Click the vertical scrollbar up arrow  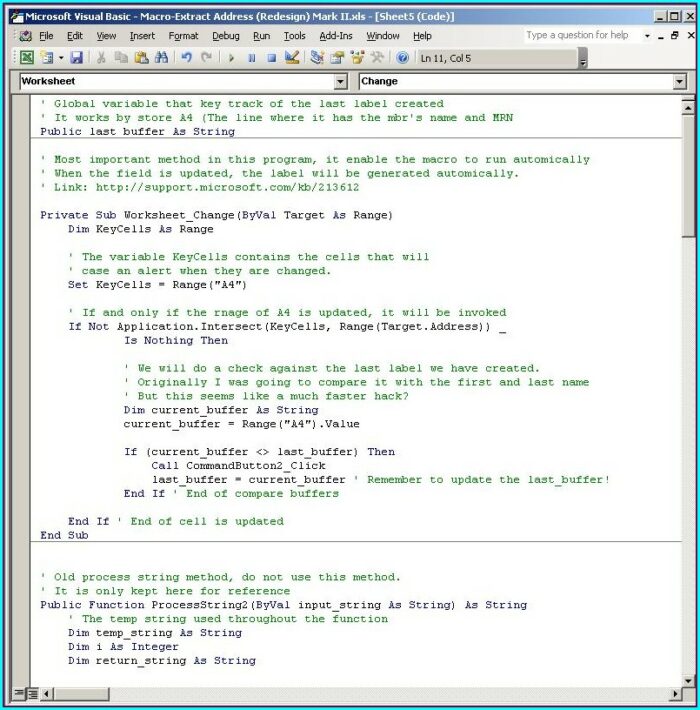coord(688,108)
